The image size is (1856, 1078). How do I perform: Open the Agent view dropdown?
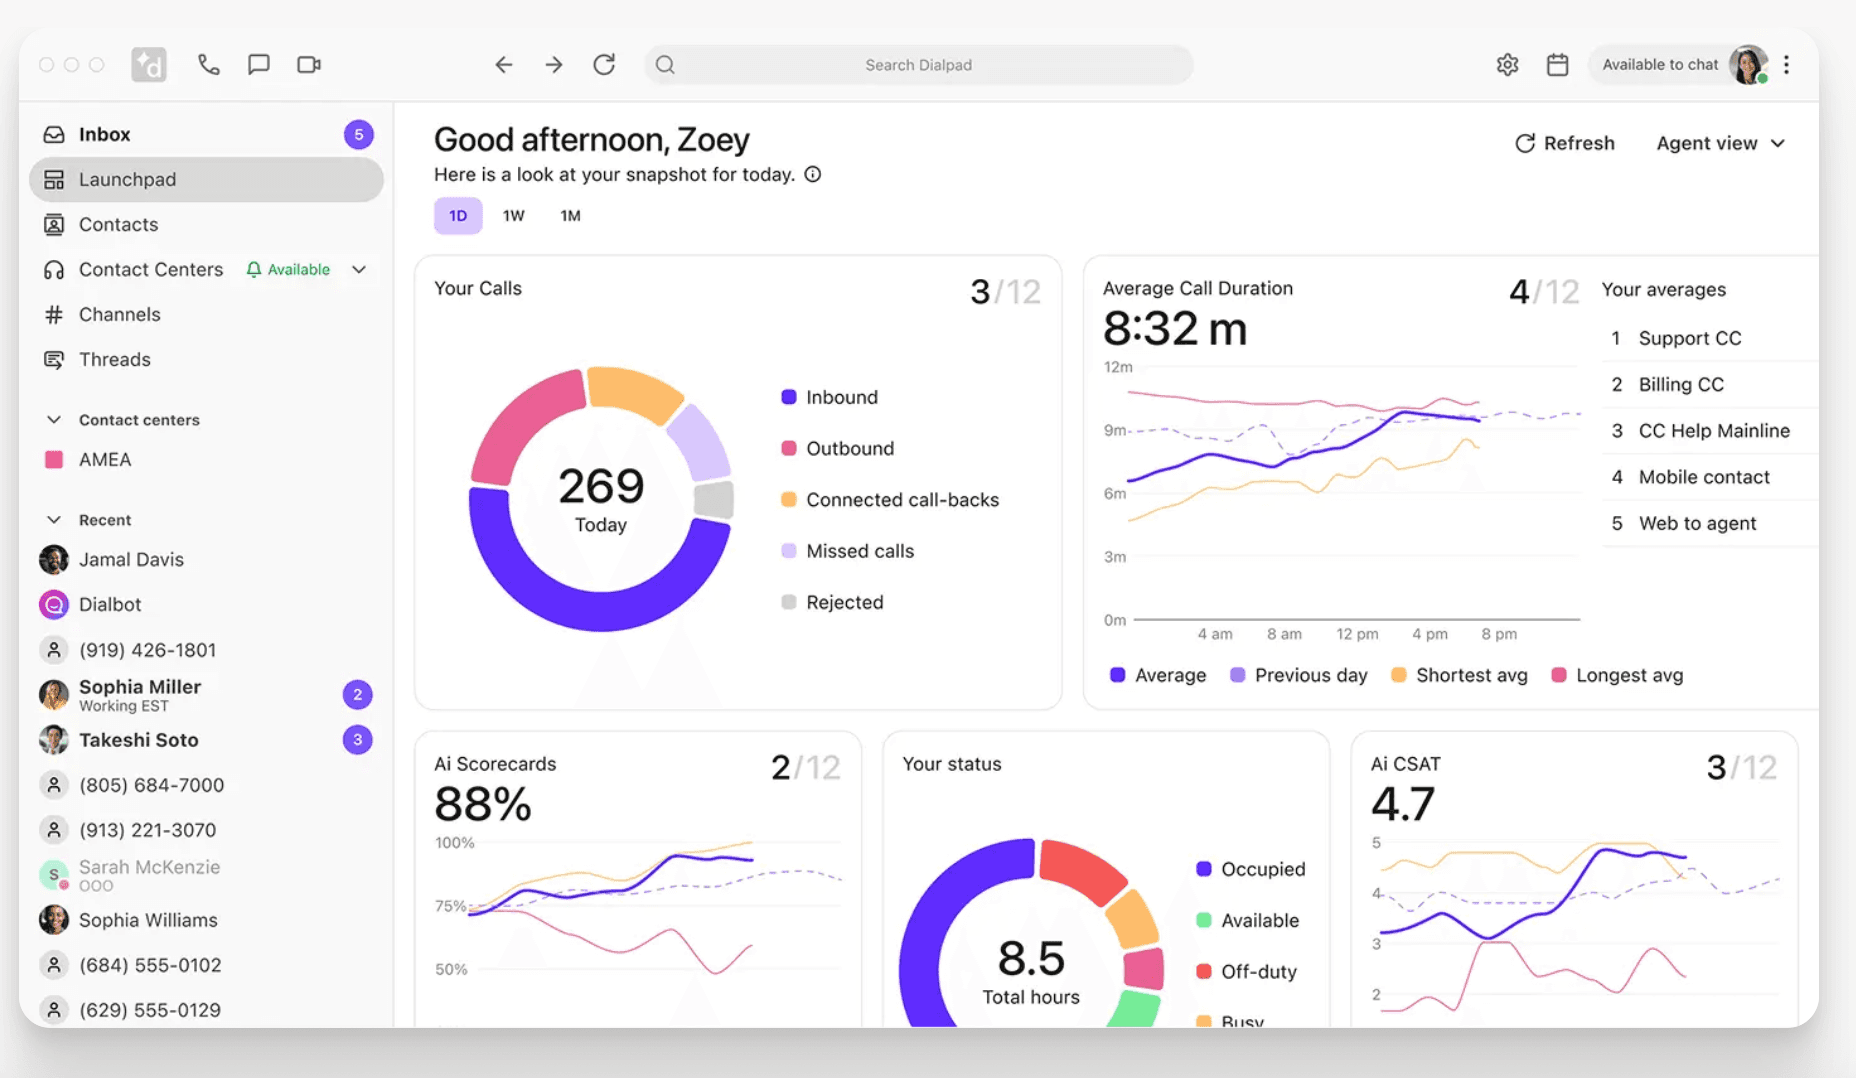coord(1719,143)
